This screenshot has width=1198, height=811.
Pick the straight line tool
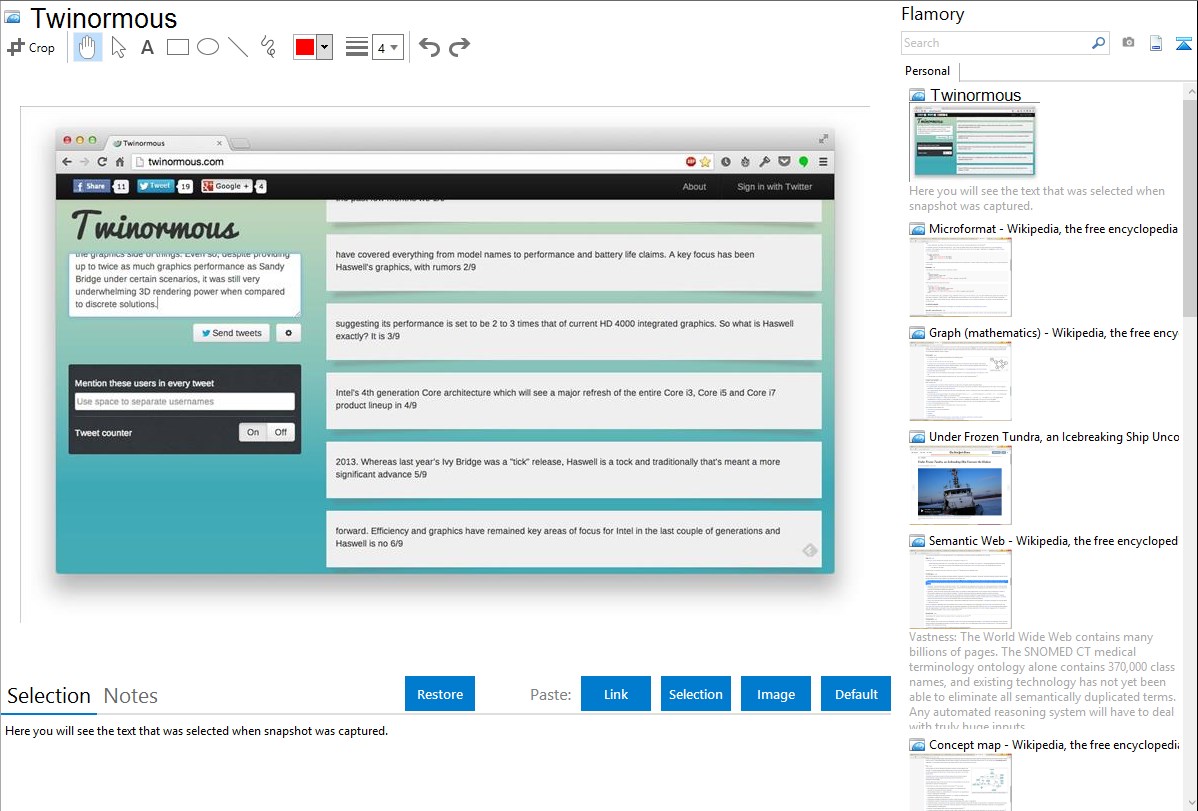pyautogui.click(x=238, y=47)
